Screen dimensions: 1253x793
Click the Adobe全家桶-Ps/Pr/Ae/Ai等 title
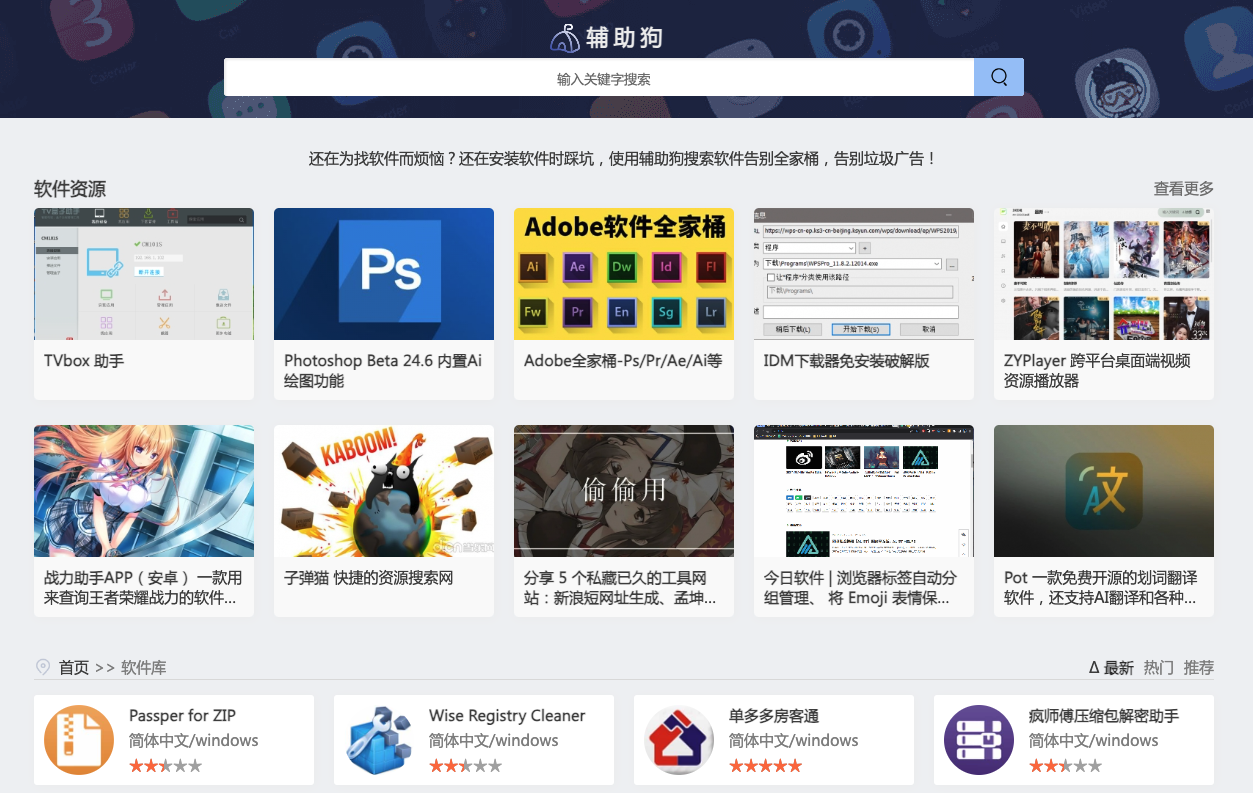click(x=623, y=360)
